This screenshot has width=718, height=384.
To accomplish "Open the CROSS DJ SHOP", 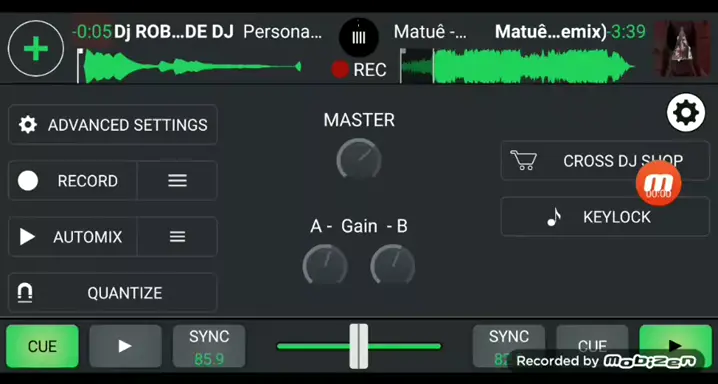I will coord(605,161).
